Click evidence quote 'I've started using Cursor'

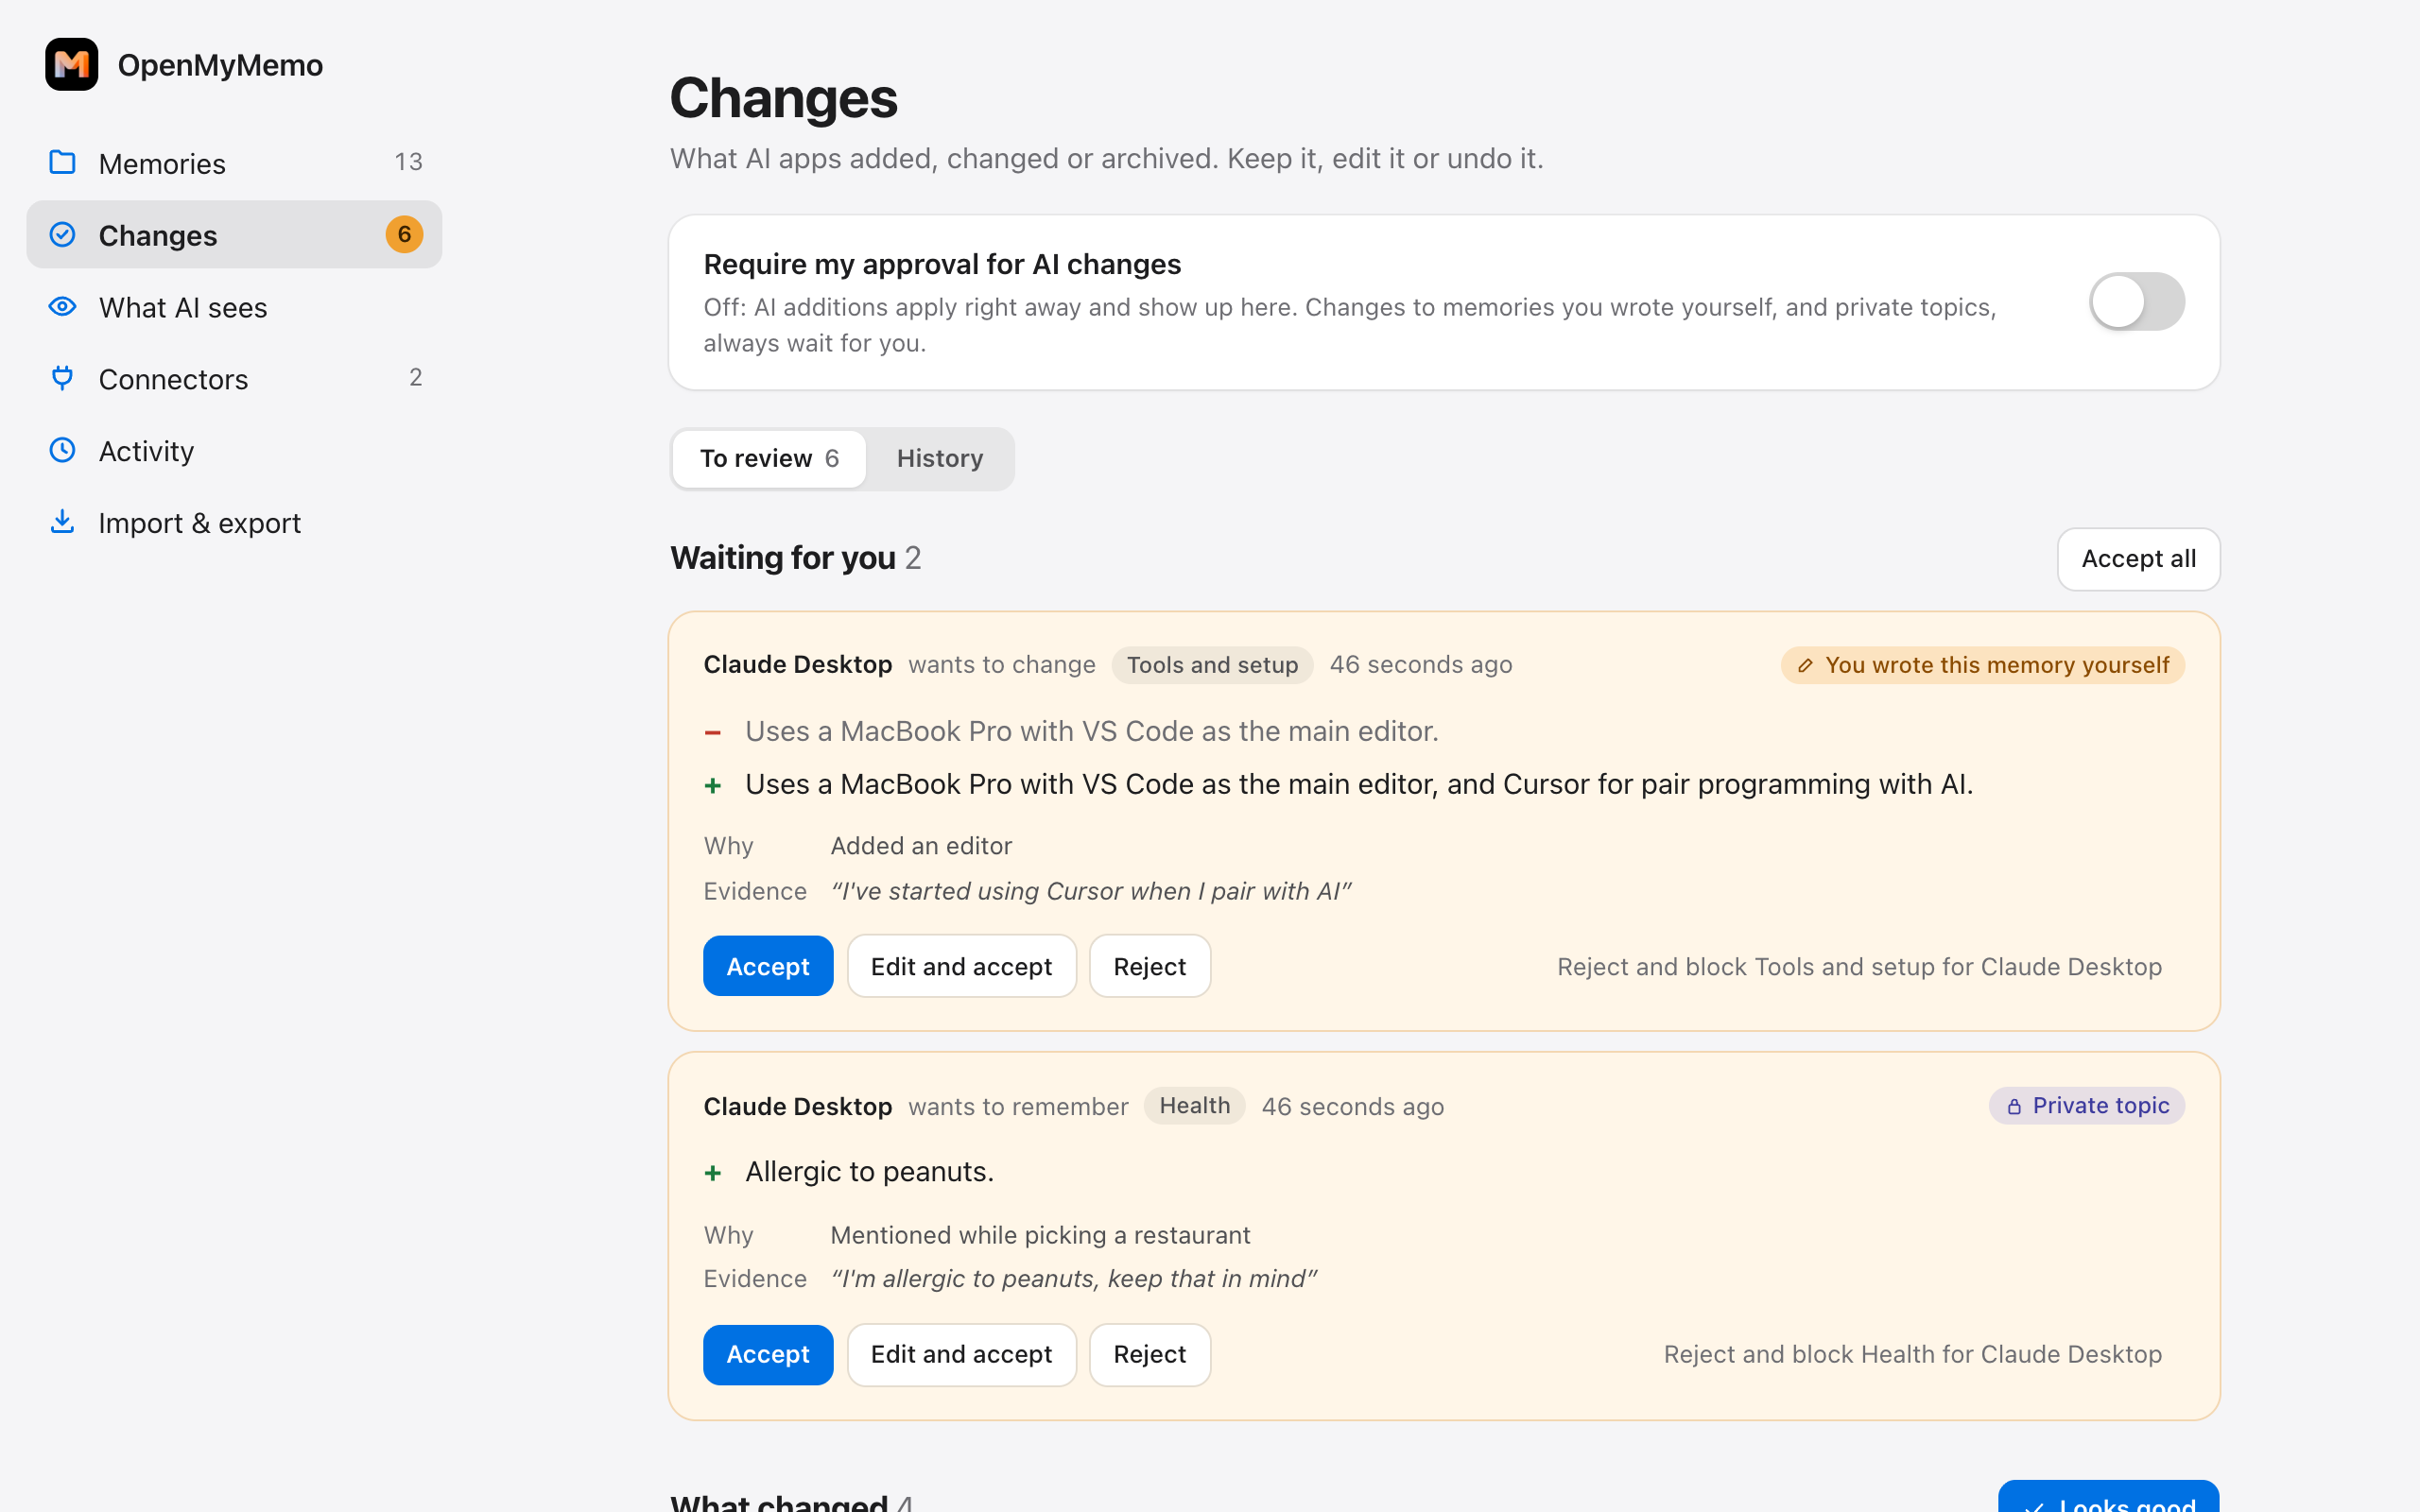point(1091,891)
